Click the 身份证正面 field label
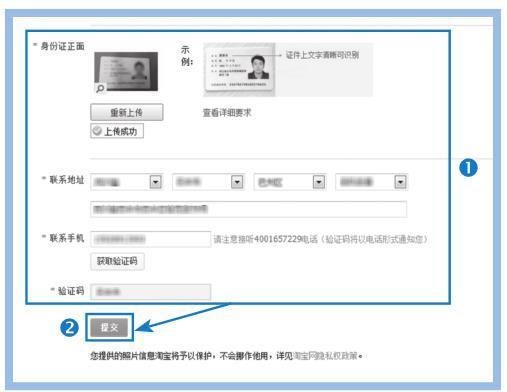 [62, 46]
